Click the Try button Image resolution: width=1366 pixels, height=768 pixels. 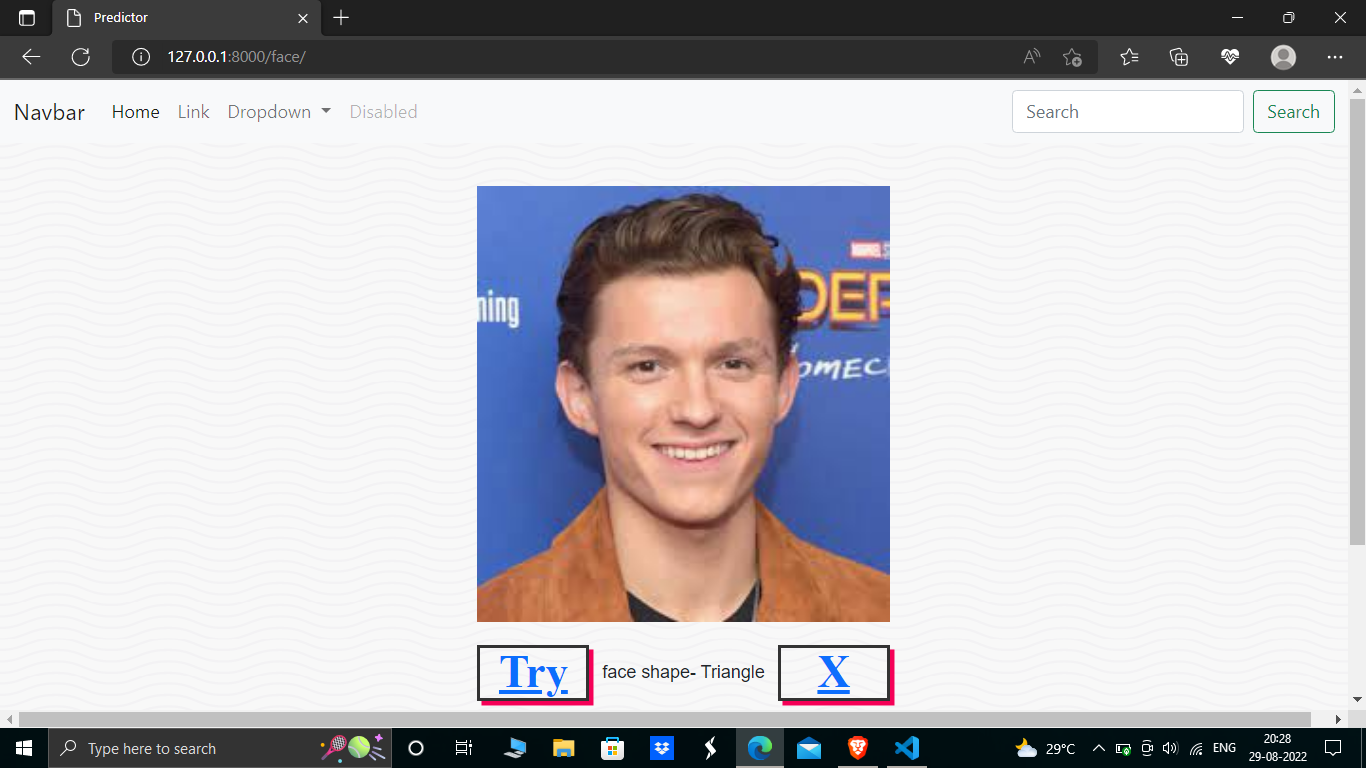533,672
